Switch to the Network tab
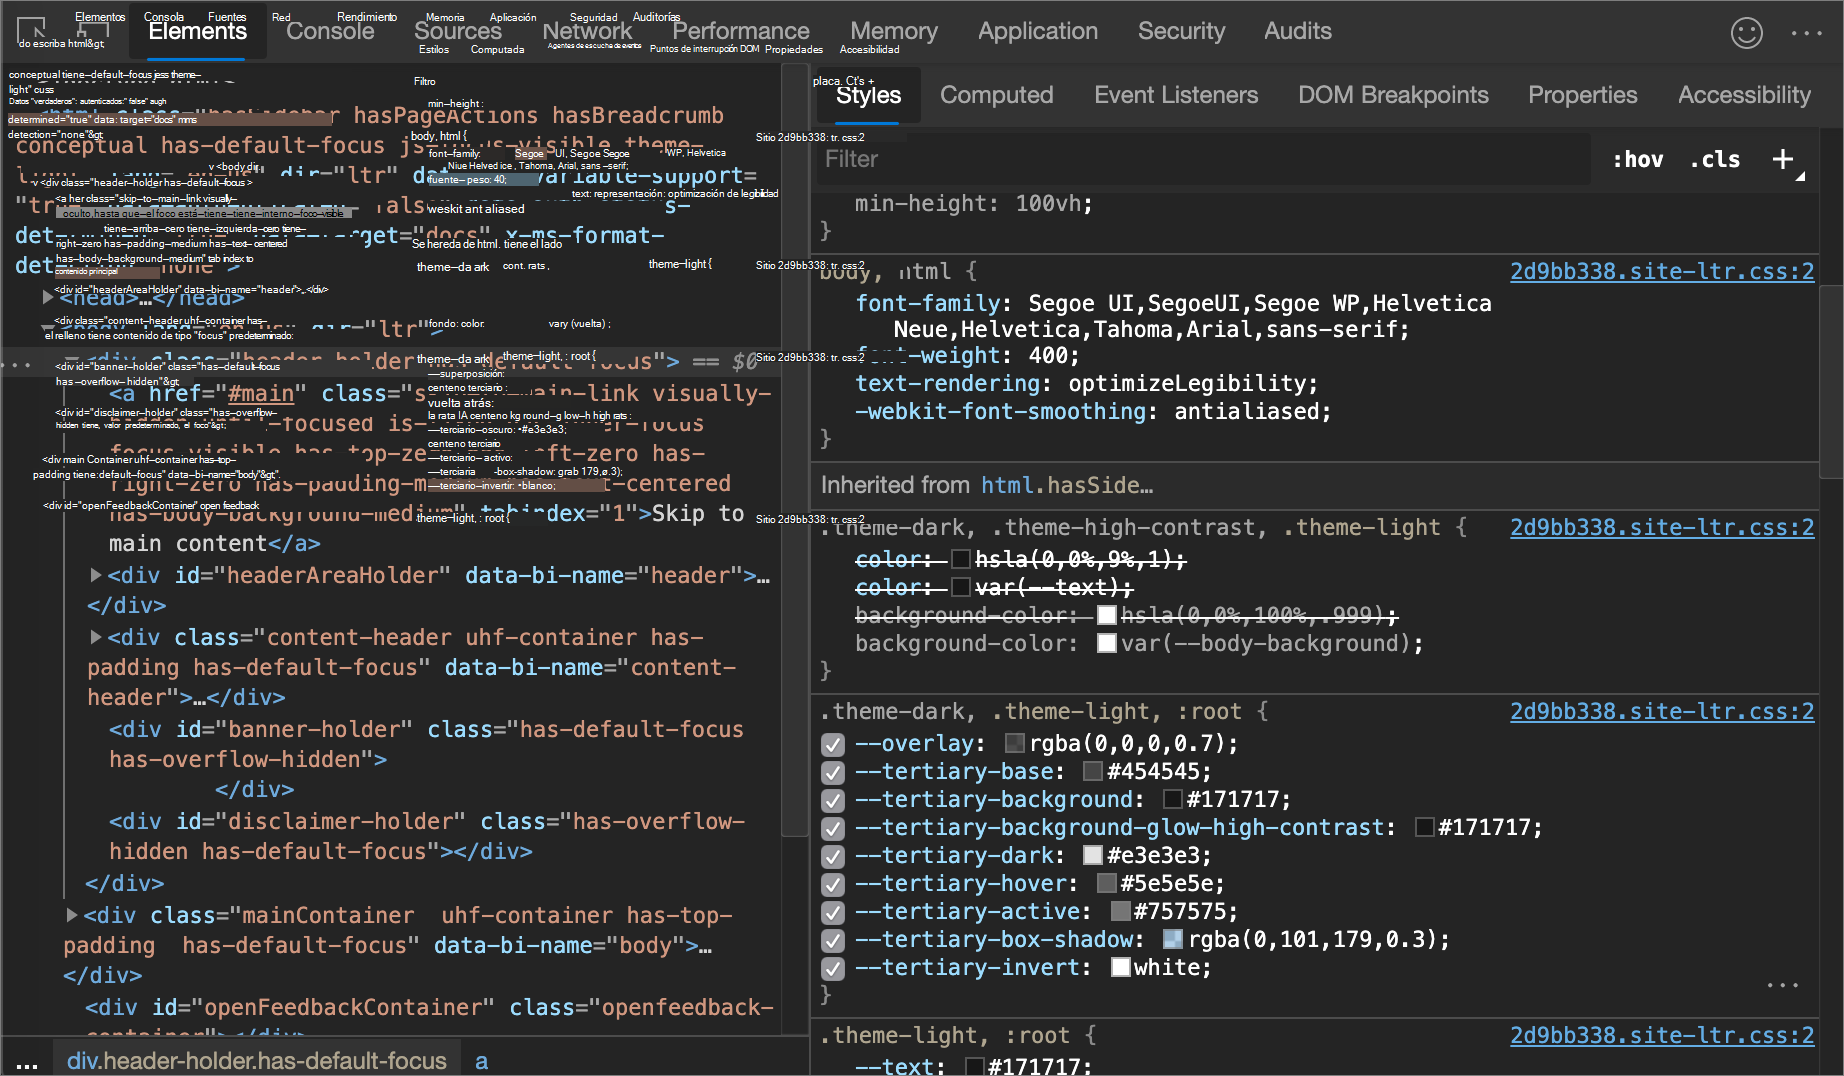 (587, 31)
